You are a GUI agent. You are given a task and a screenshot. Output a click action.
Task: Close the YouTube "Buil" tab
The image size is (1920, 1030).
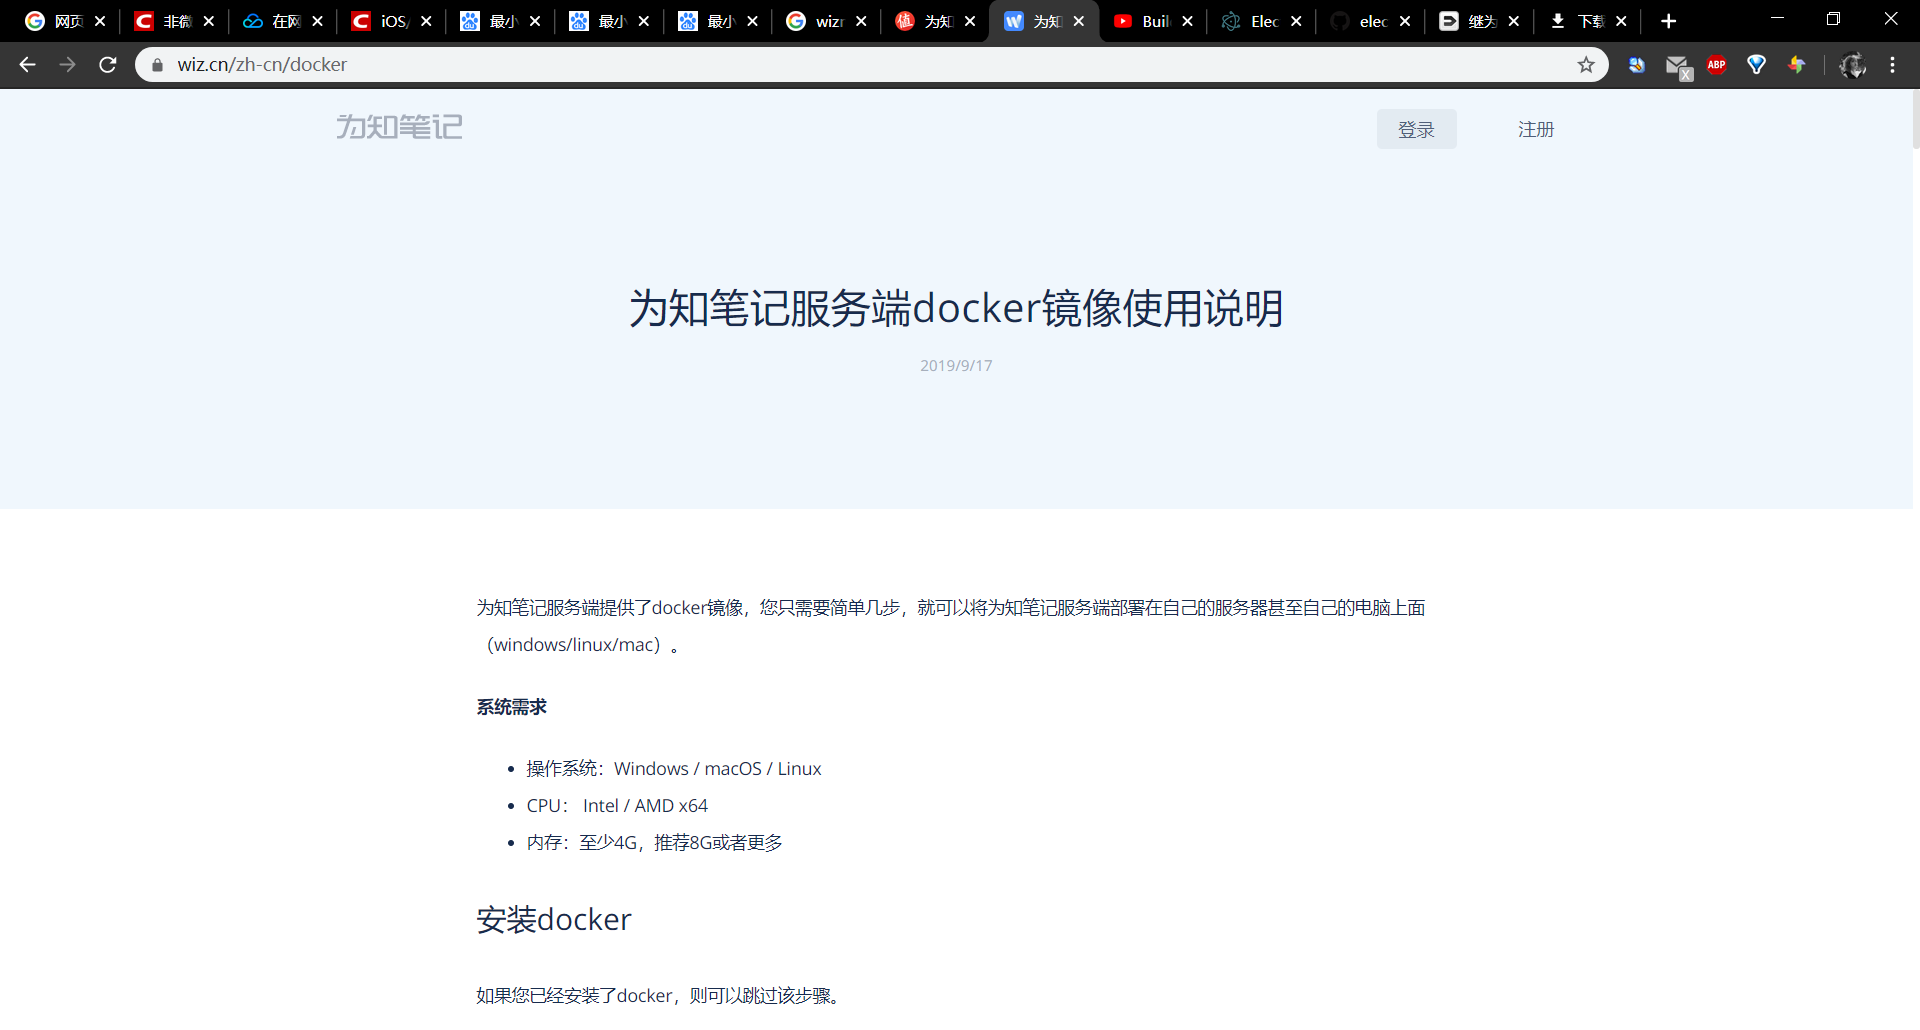coord(1187,21)
